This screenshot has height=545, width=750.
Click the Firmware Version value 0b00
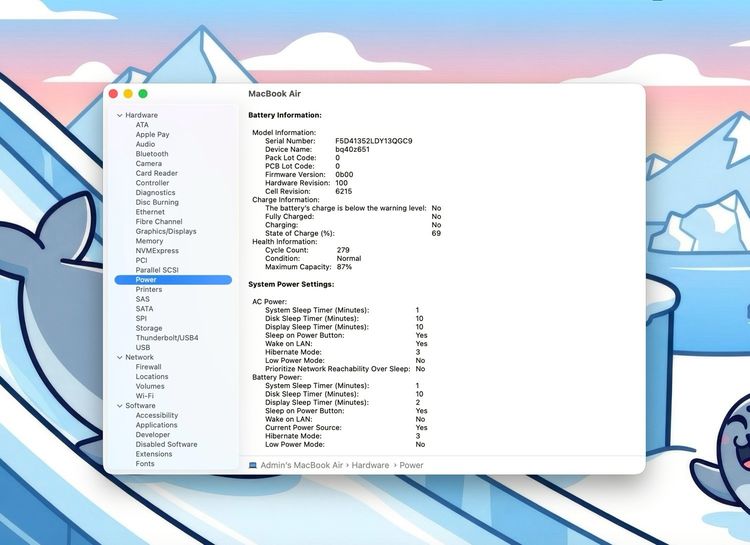[x=344, y=175]
